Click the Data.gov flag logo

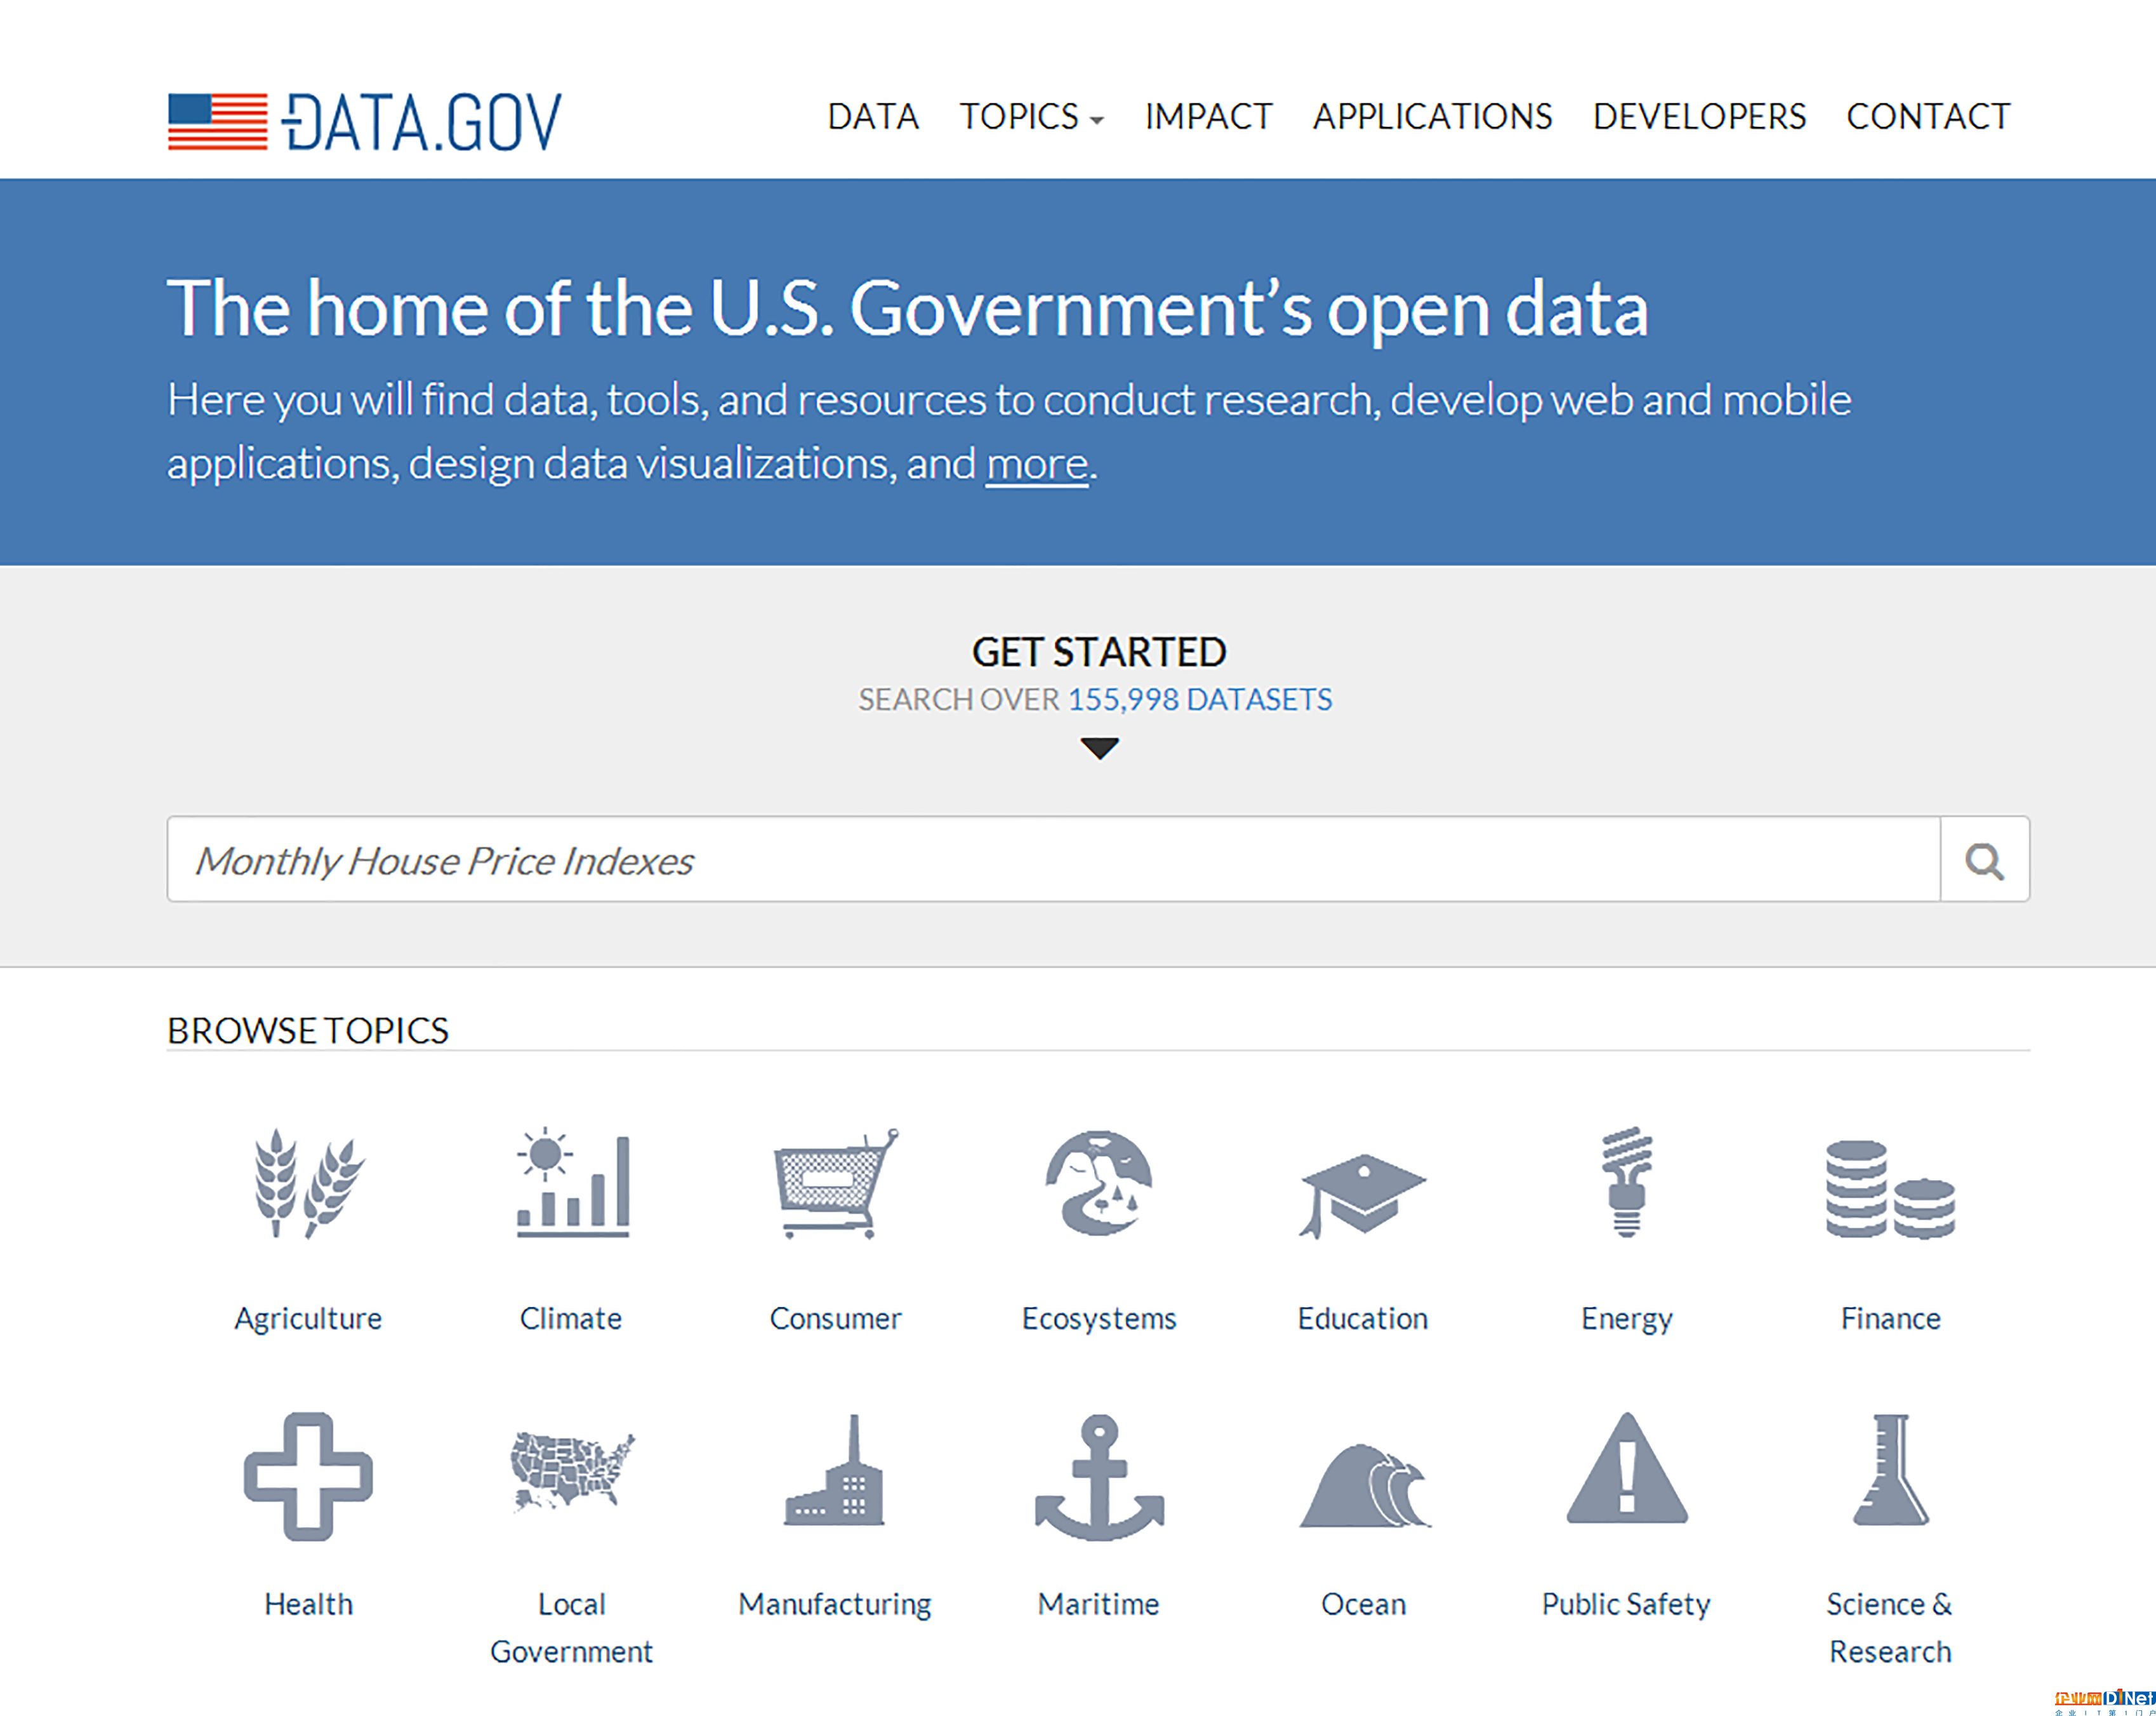[365, 122]
